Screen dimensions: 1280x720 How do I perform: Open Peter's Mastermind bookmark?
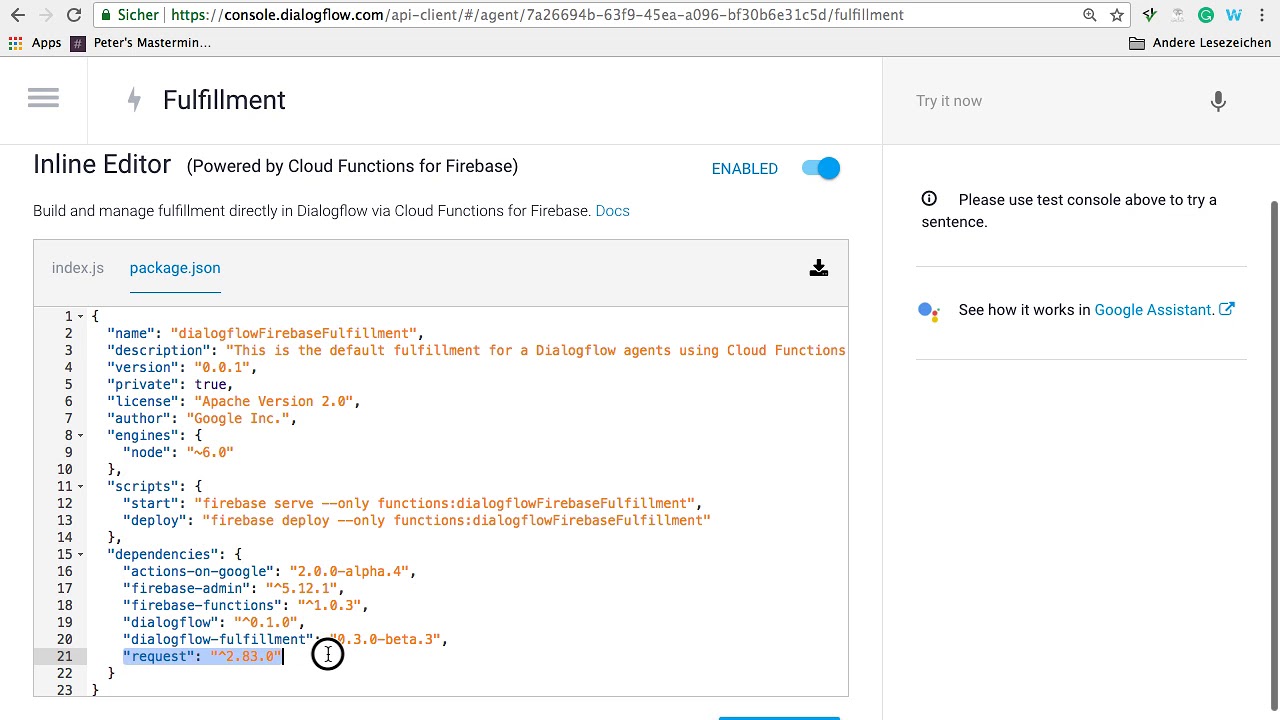tap(141, 43)
